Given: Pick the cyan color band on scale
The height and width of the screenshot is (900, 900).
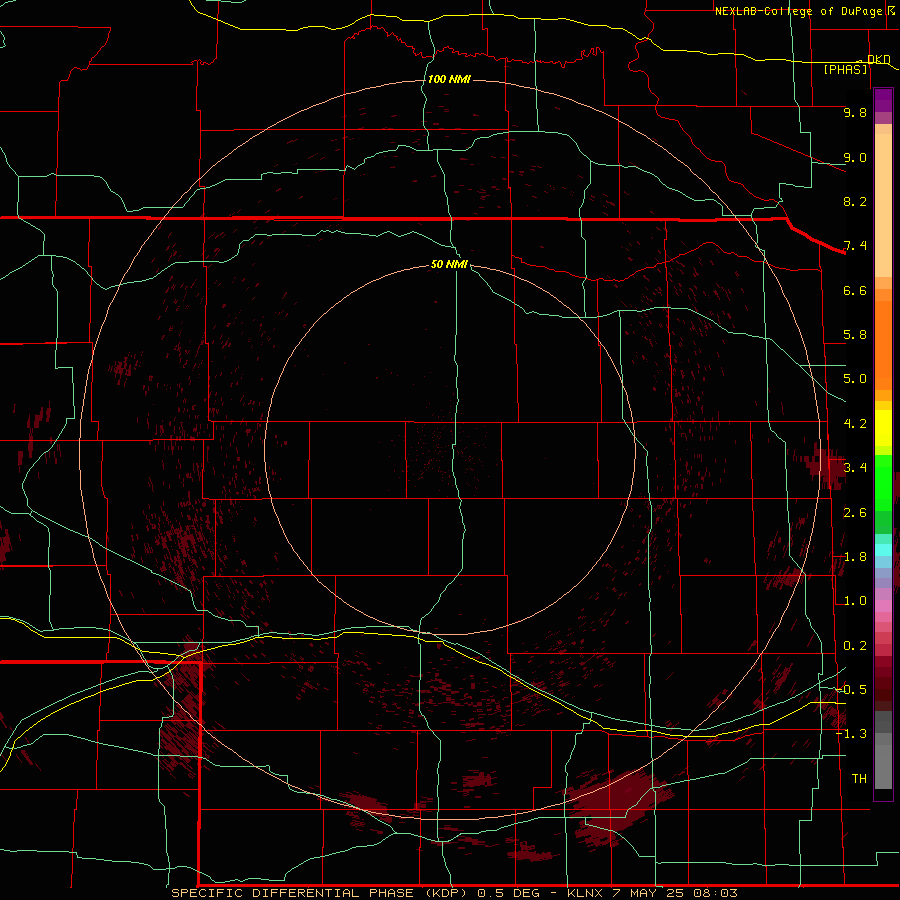Looking at the screenshot, I should point(883,550).
